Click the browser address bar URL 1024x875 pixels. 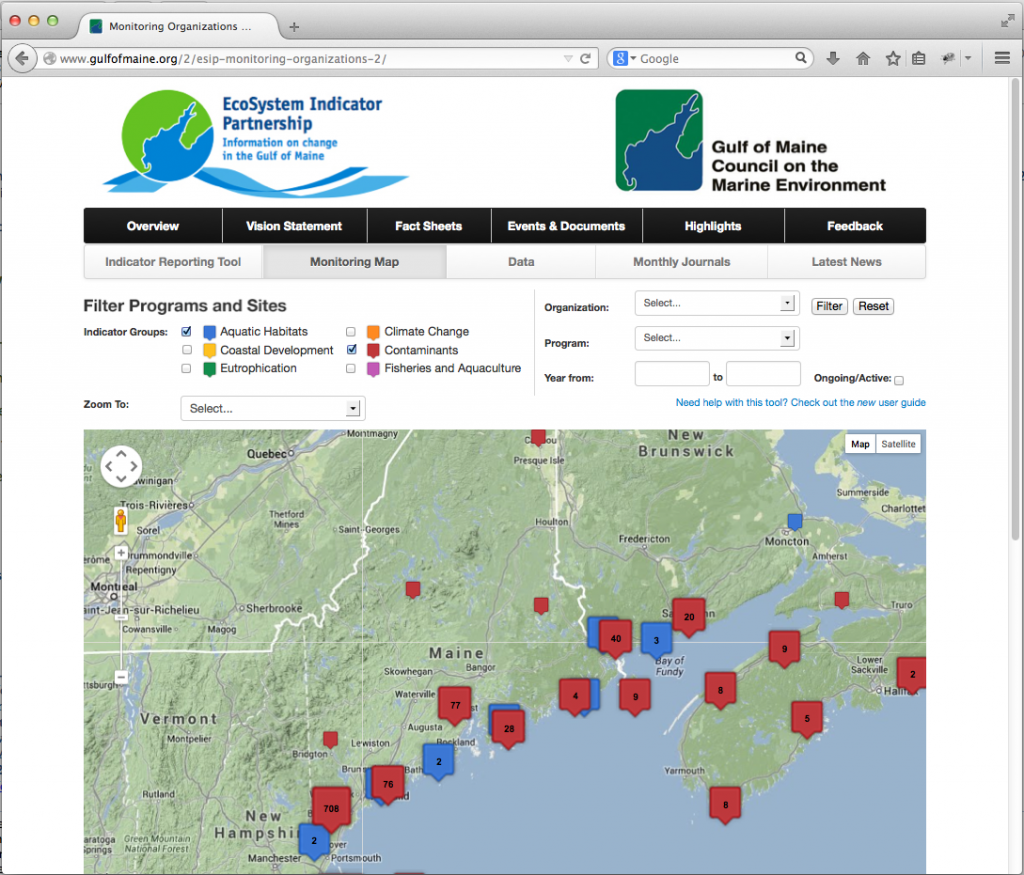[x=223, y=59]
